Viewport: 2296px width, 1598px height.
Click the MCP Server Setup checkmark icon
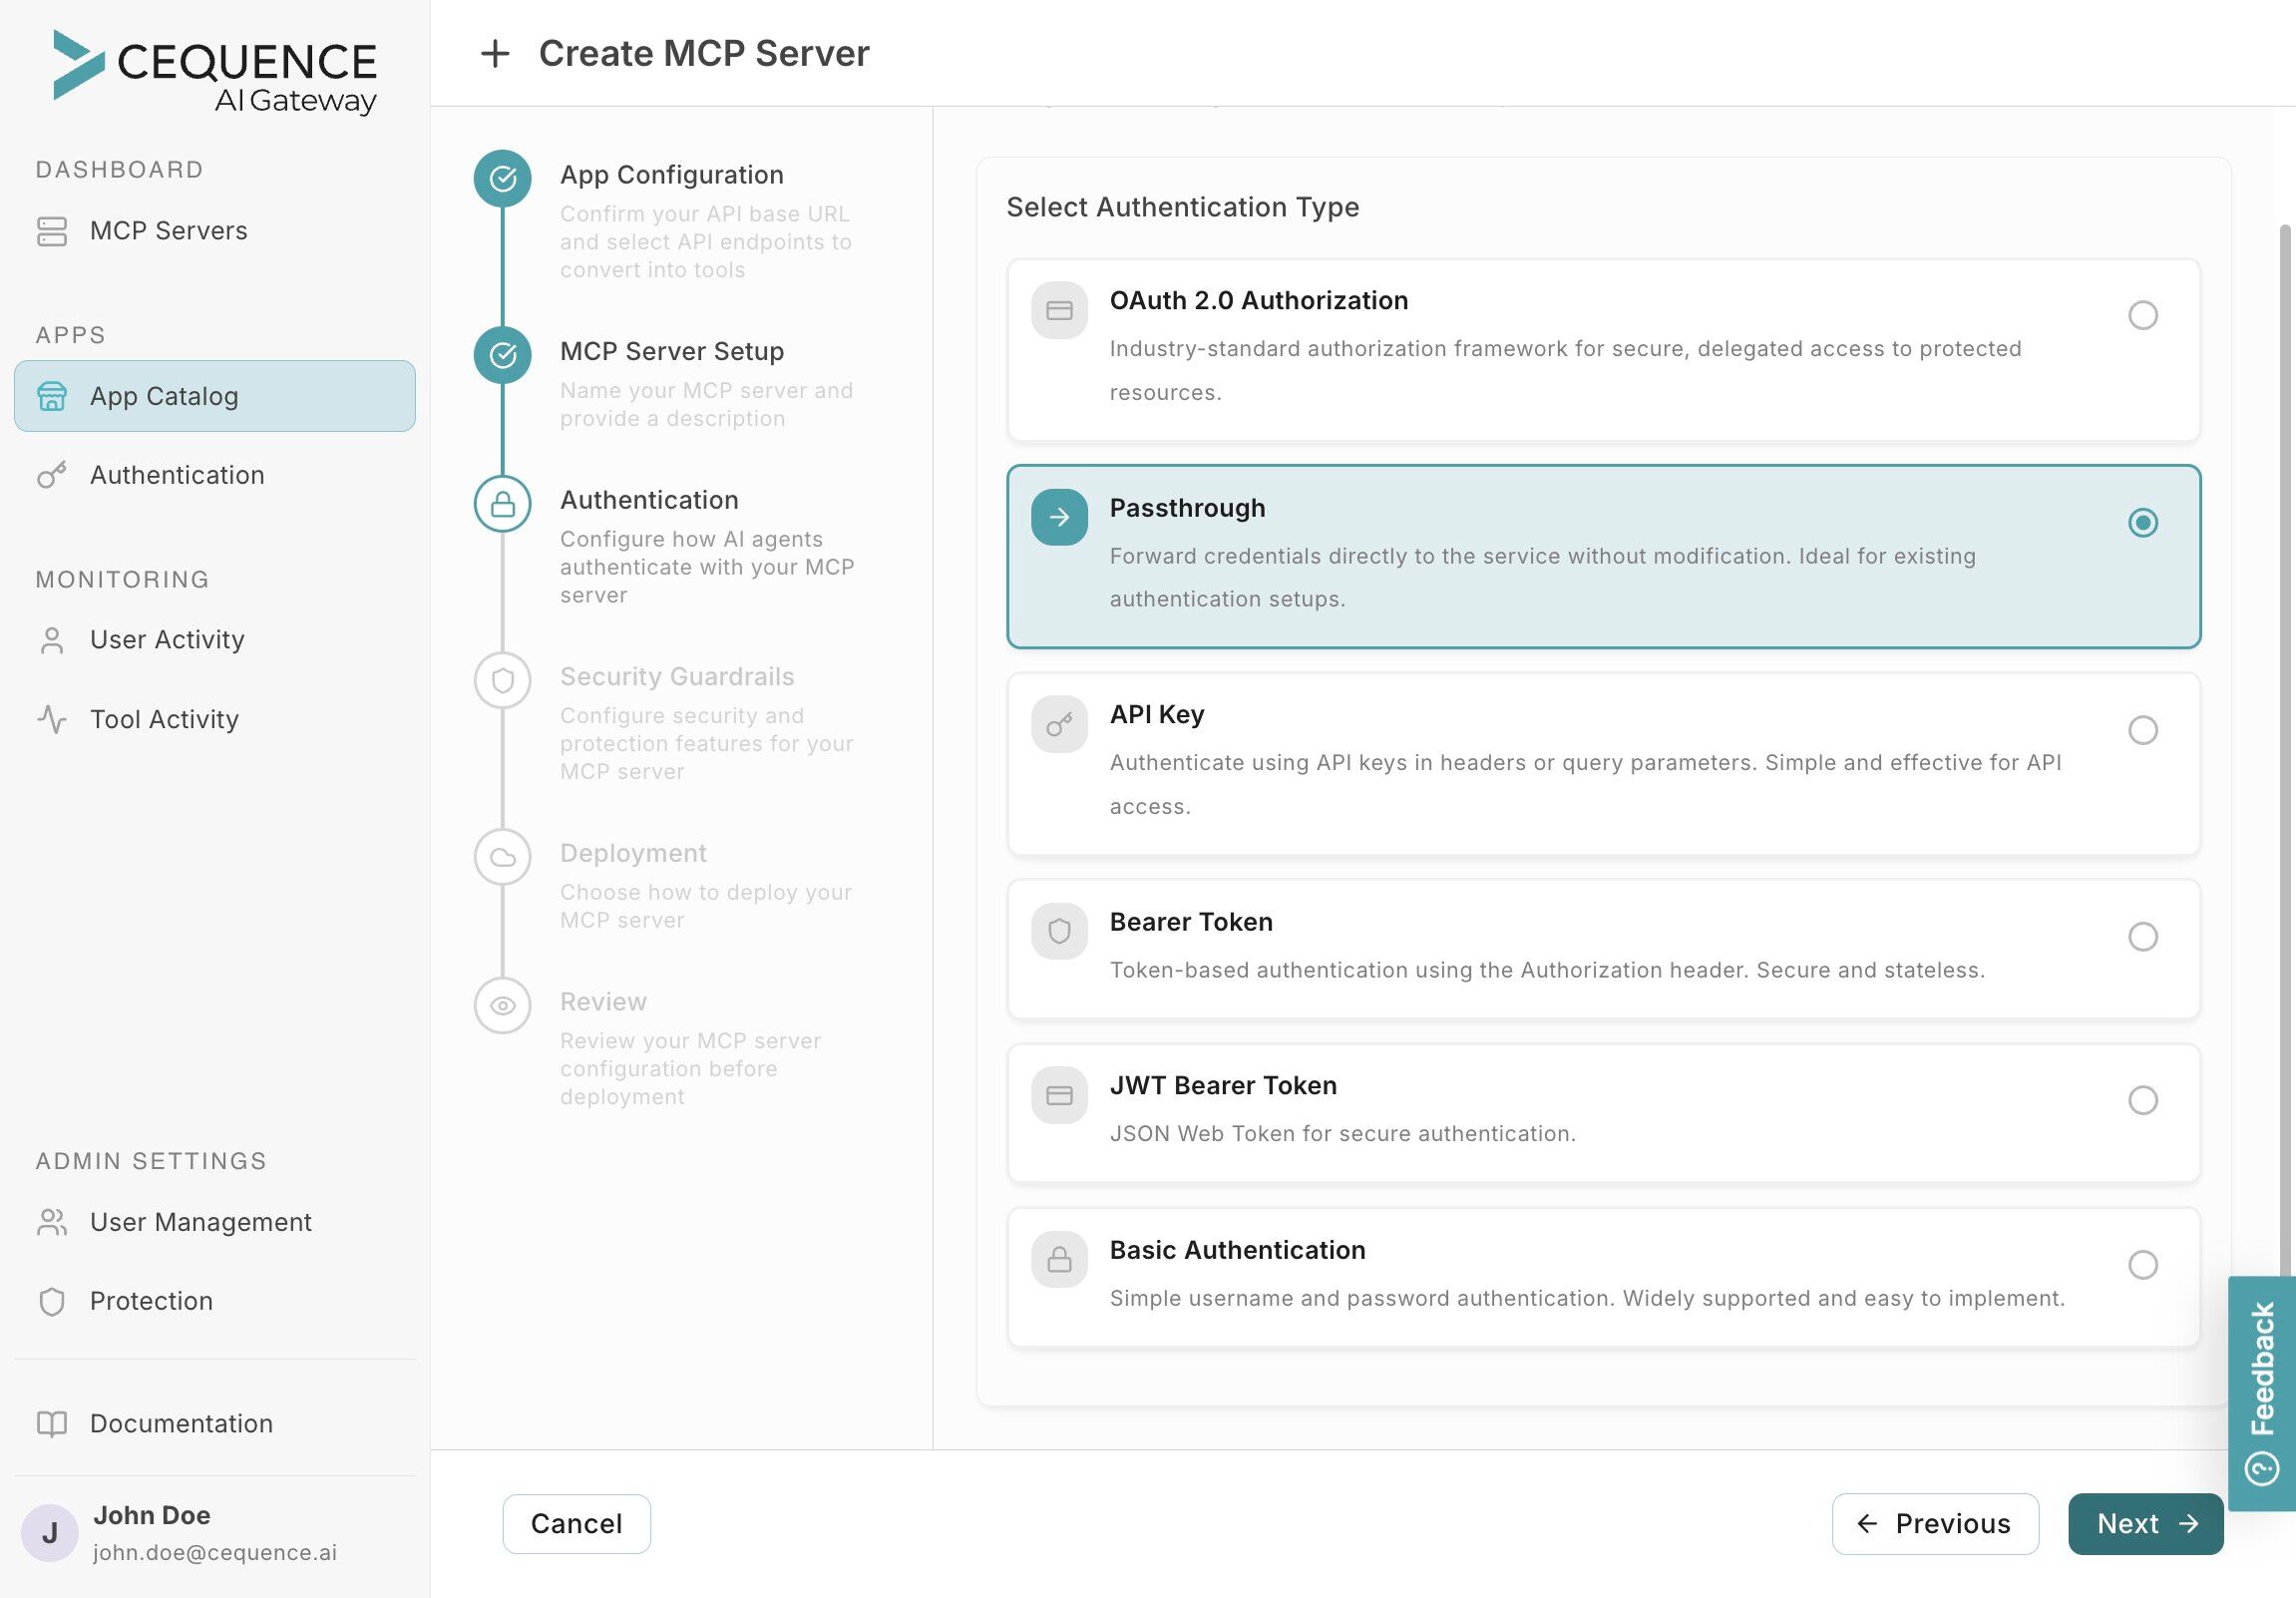point(503,355)
